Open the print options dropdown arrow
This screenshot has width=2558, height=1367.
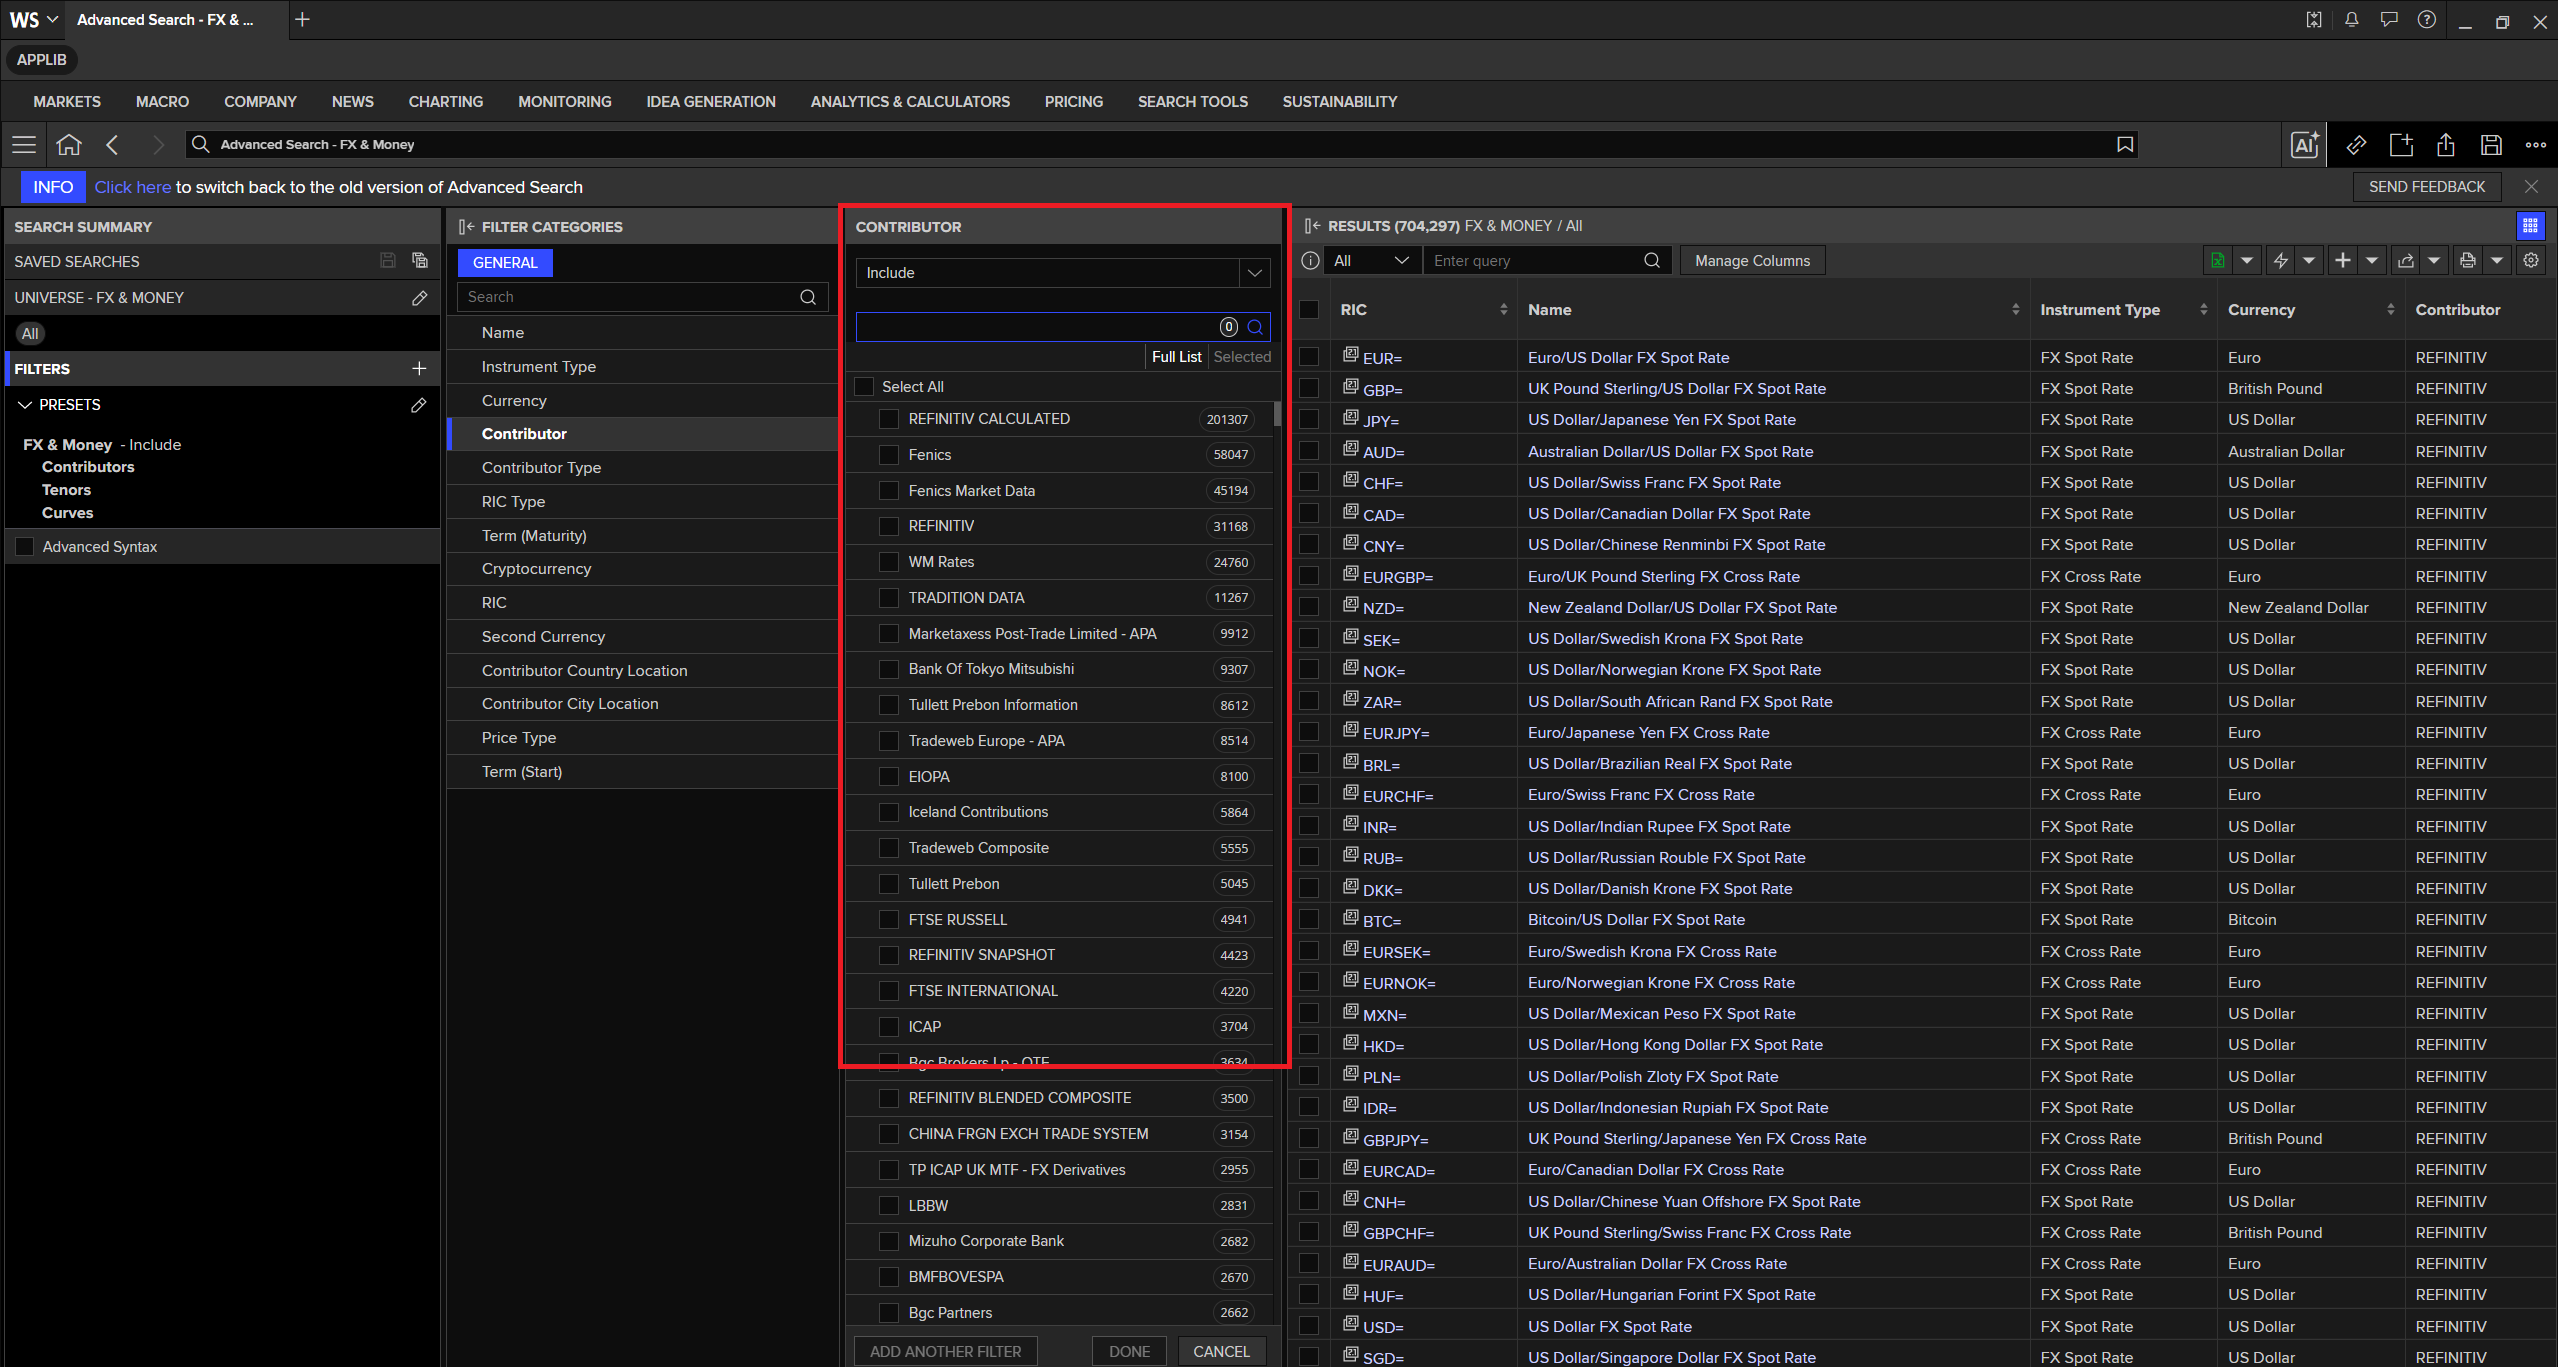point(2497,261)
